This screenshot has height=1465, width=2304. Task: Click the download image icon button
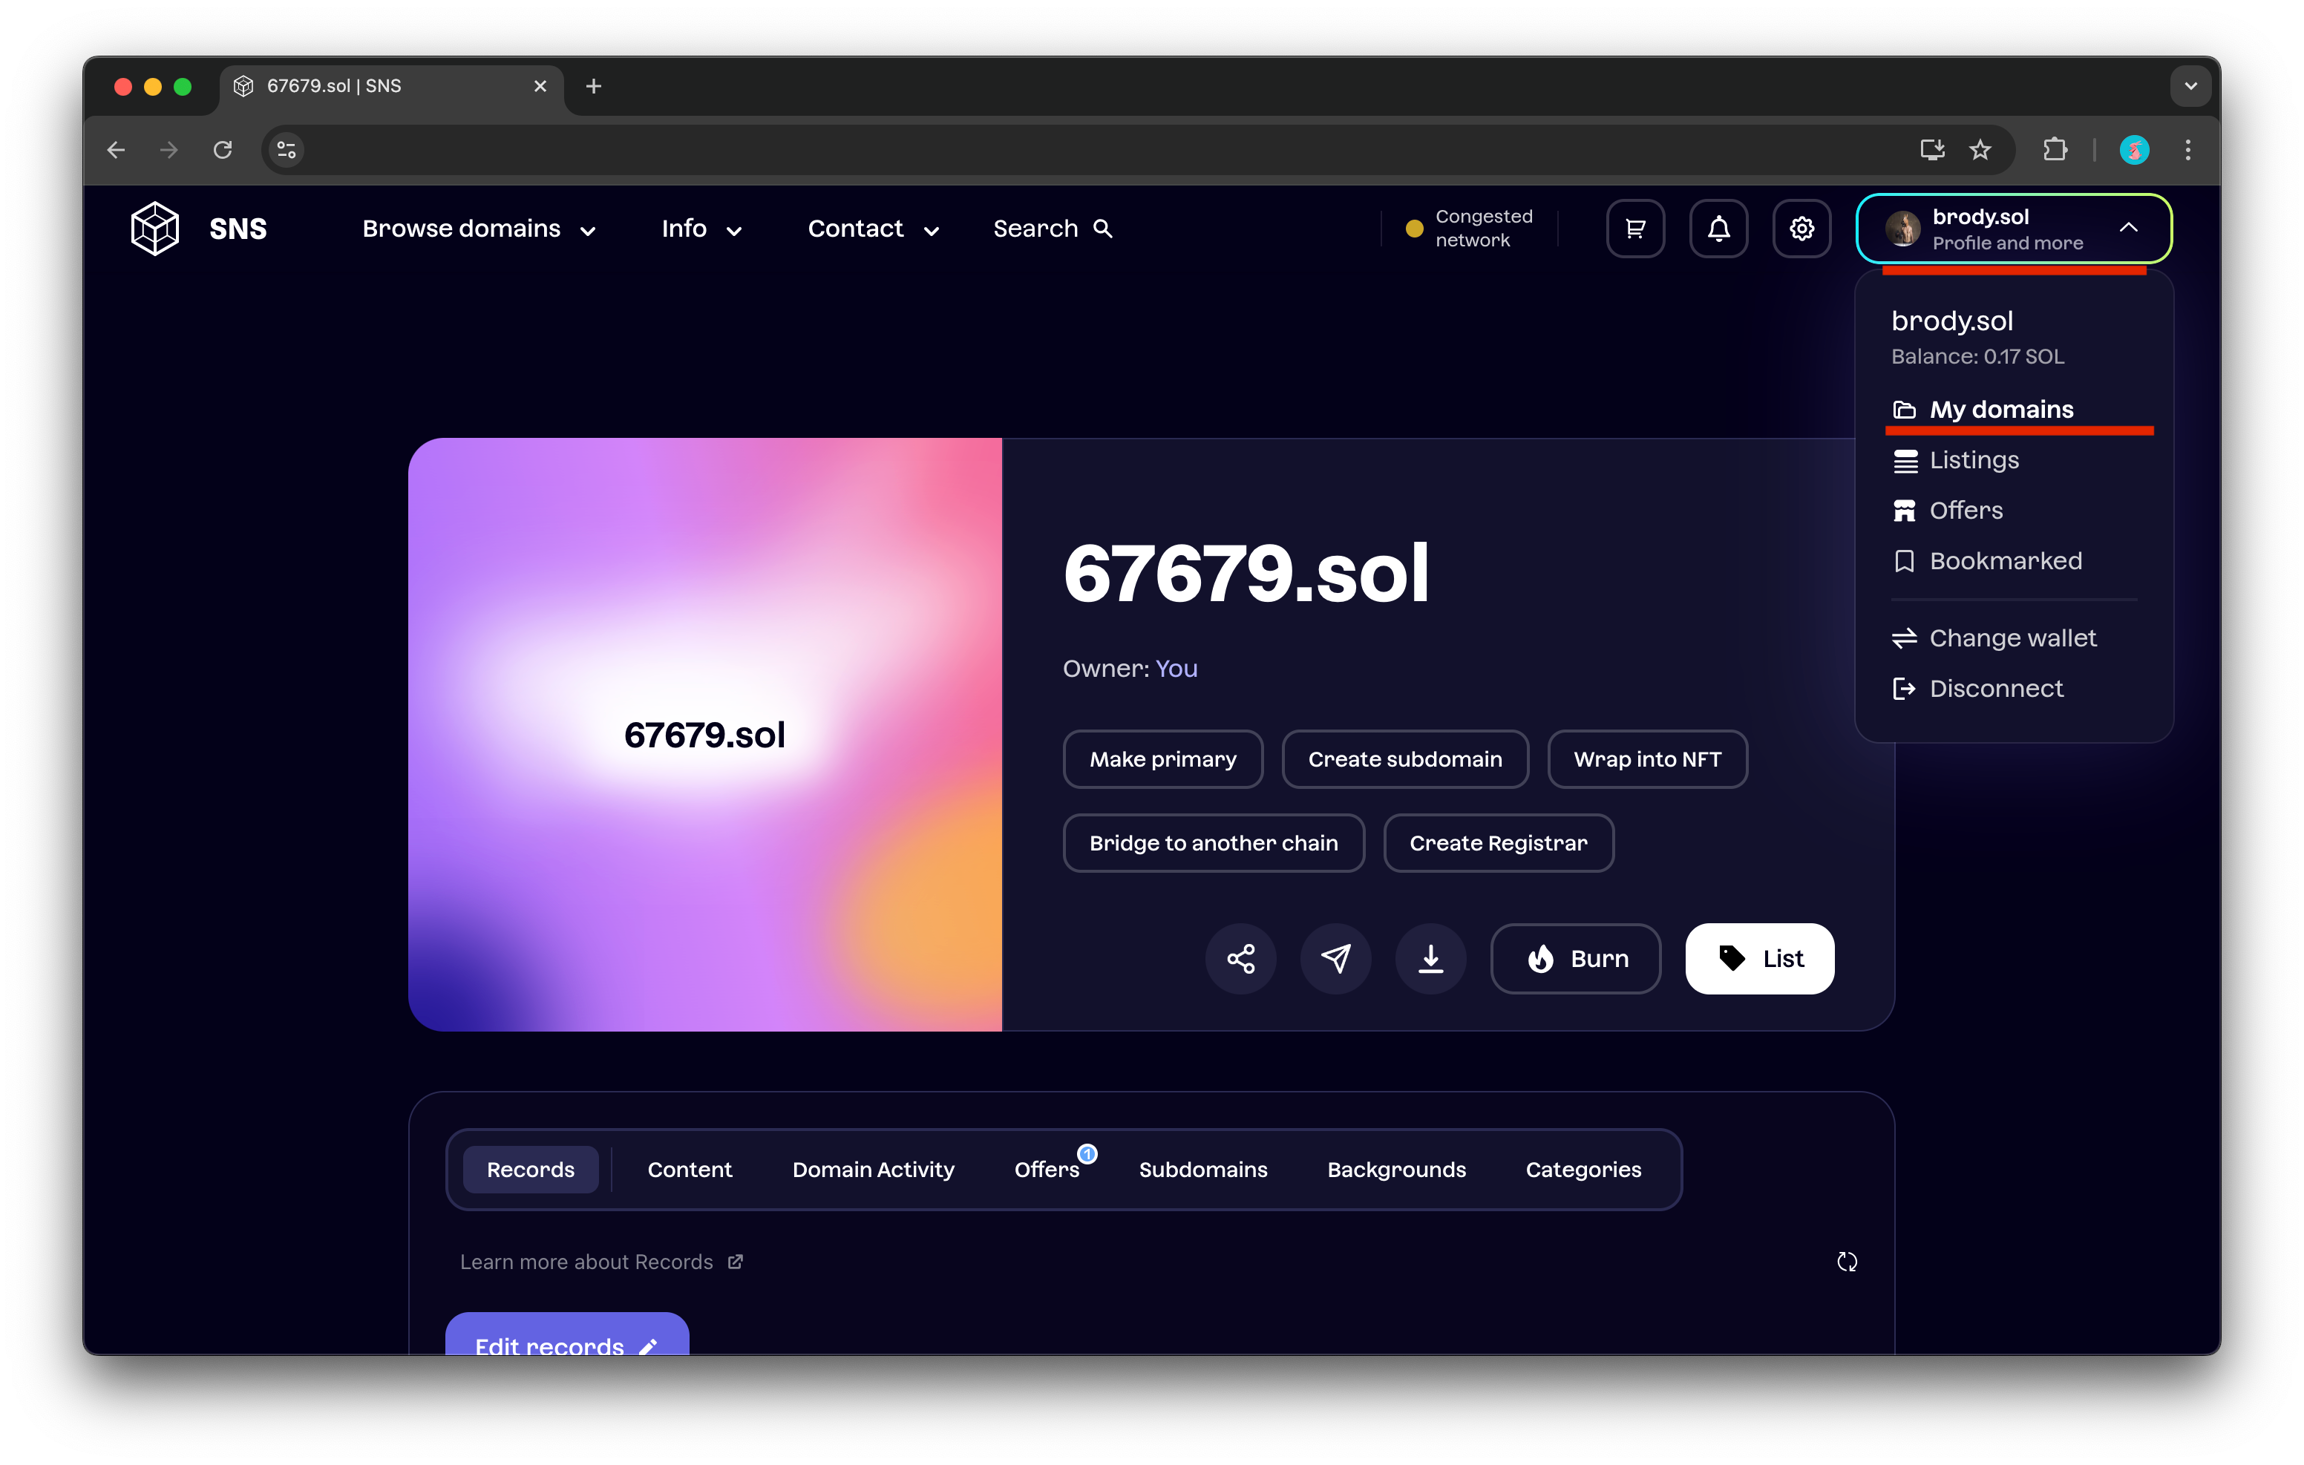point(1430,958)
